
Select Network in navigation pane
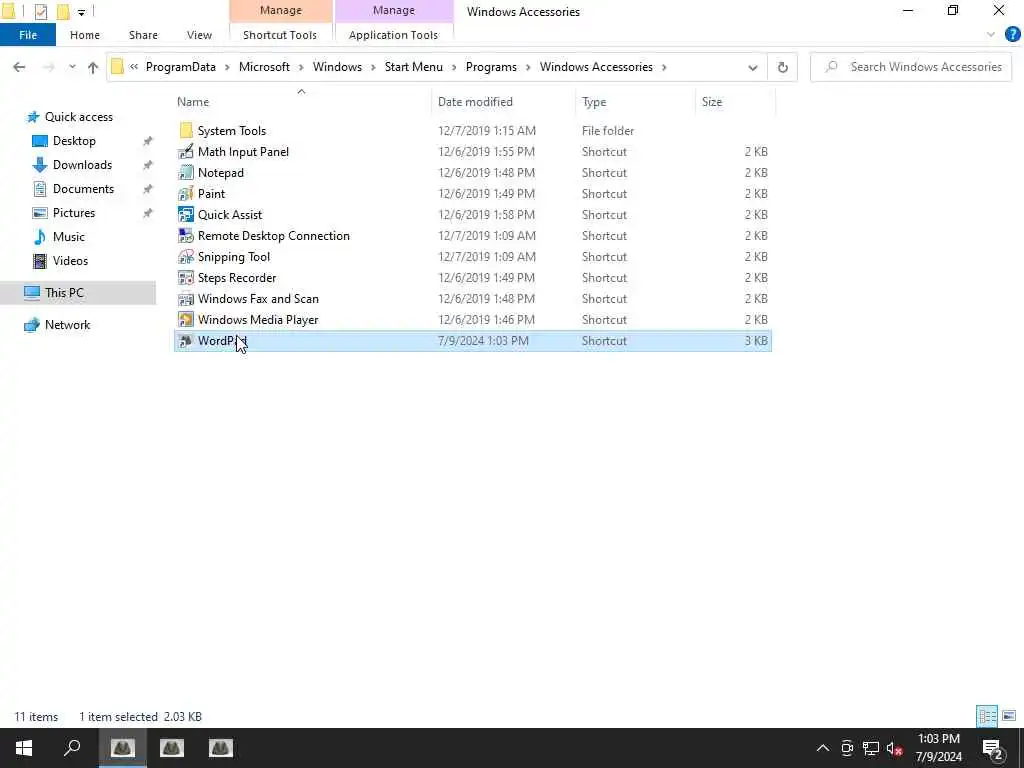[67, 325]
